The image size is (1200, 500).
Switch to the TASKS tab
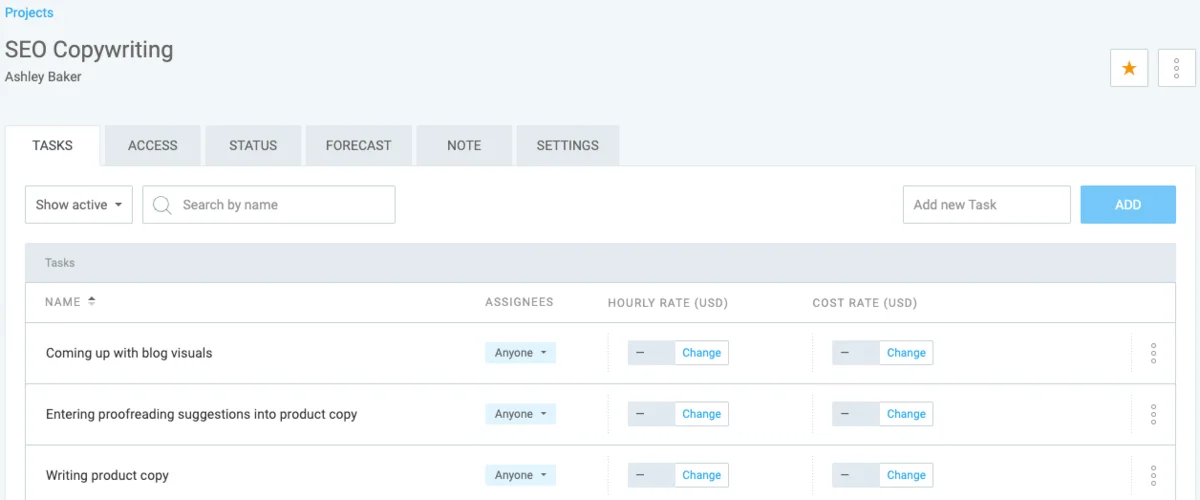click(x=52, y=145)
